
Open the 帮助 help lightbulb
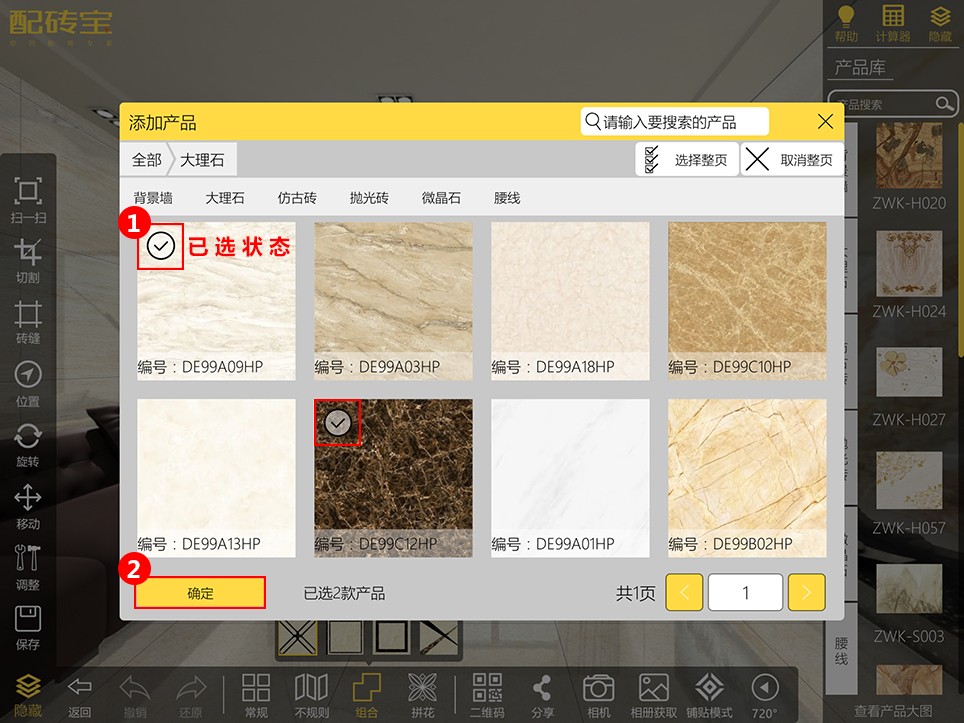click(846, 23)
